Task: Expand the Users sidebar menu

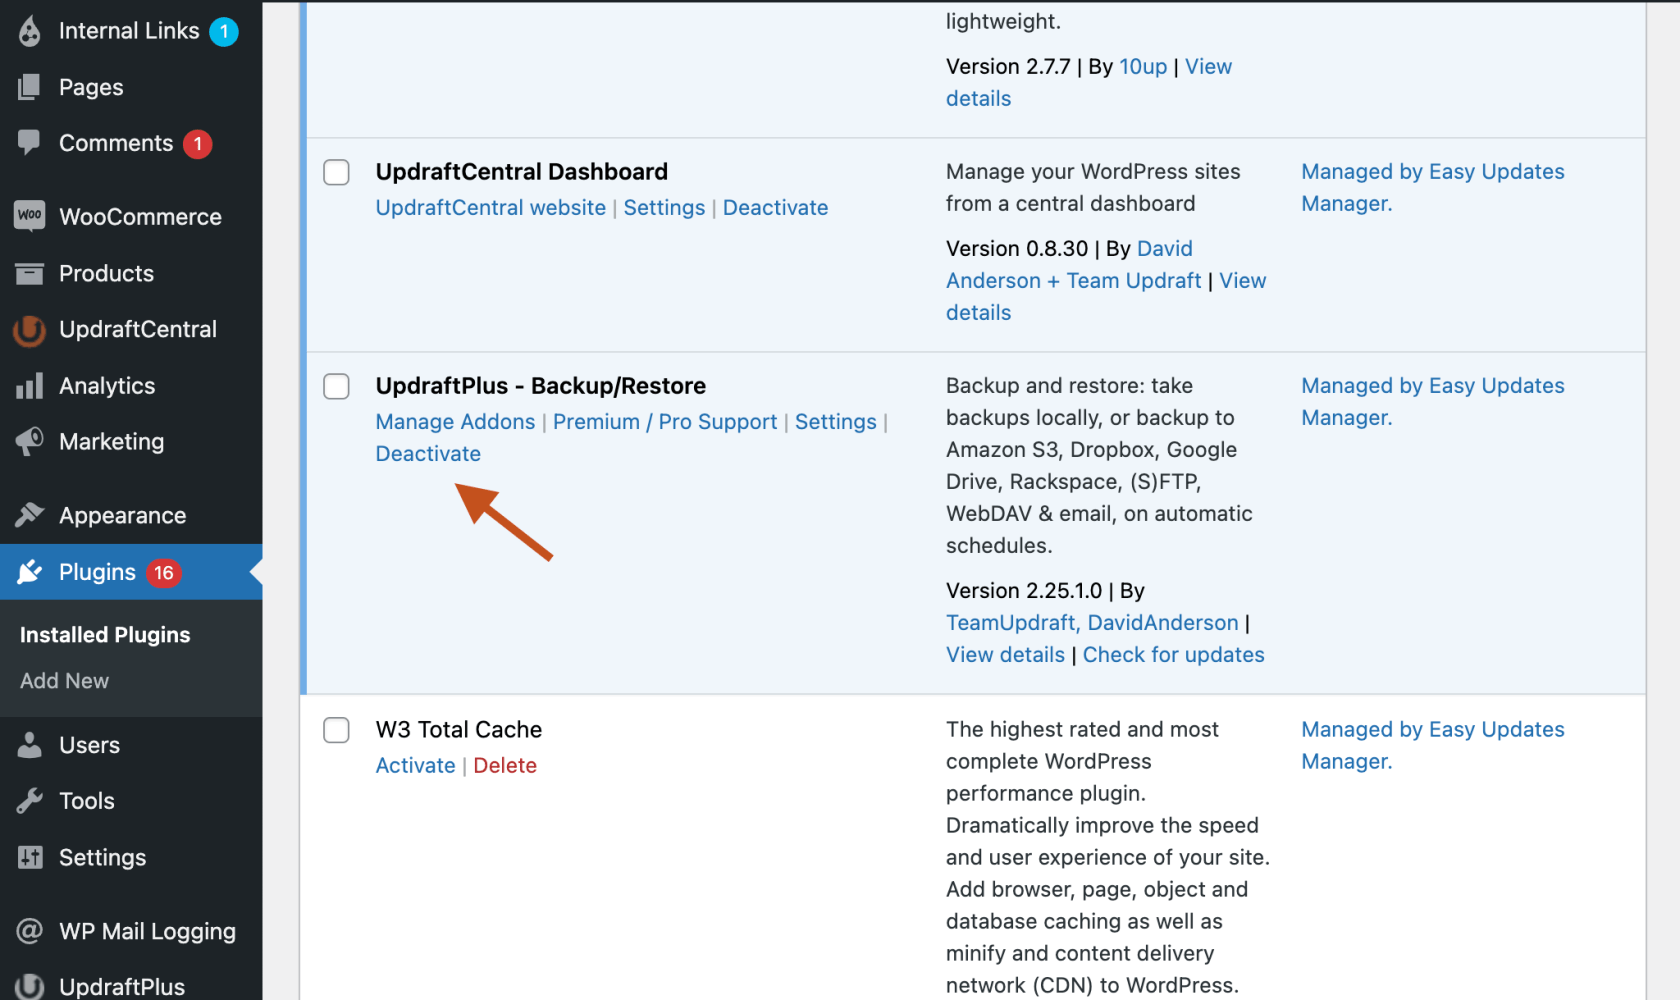Action: [x=90, y=744]
